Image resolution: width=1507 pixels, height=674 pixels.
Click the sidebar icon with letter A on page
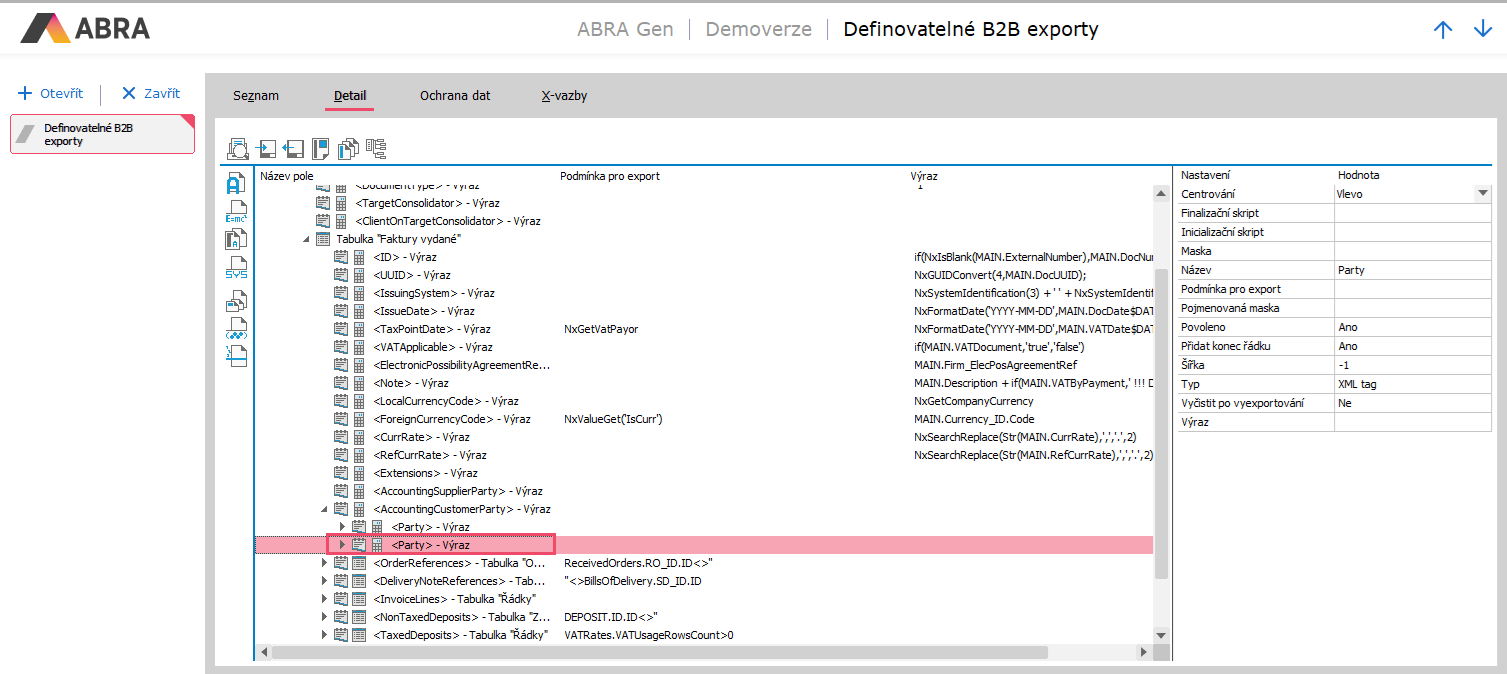click(x=236, y=183)
